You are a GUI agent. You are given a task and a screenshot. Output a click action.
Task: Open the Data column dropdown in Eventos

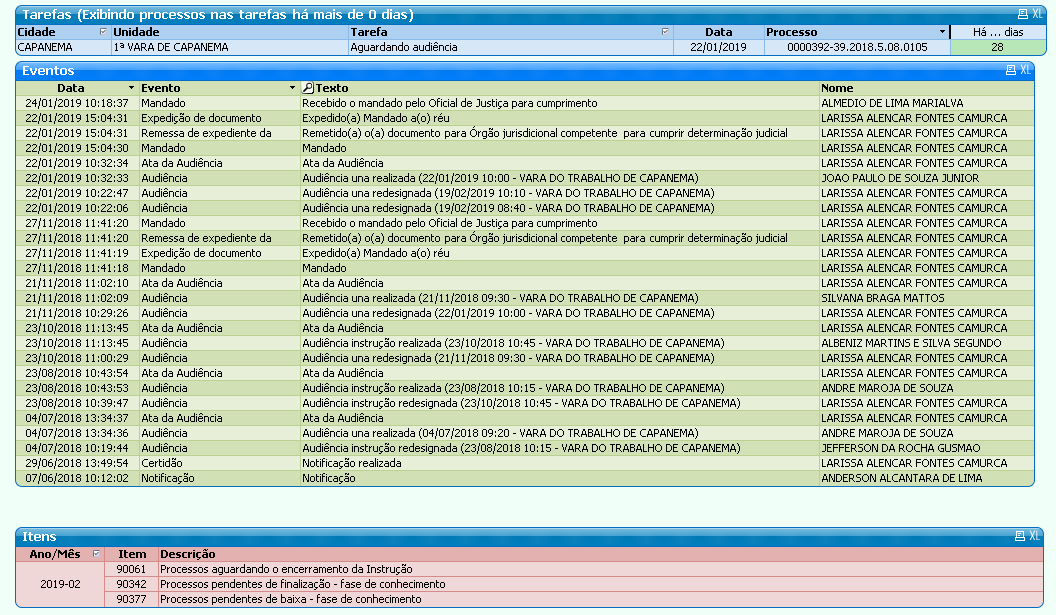pyautogui.click(x=131, y=88)
